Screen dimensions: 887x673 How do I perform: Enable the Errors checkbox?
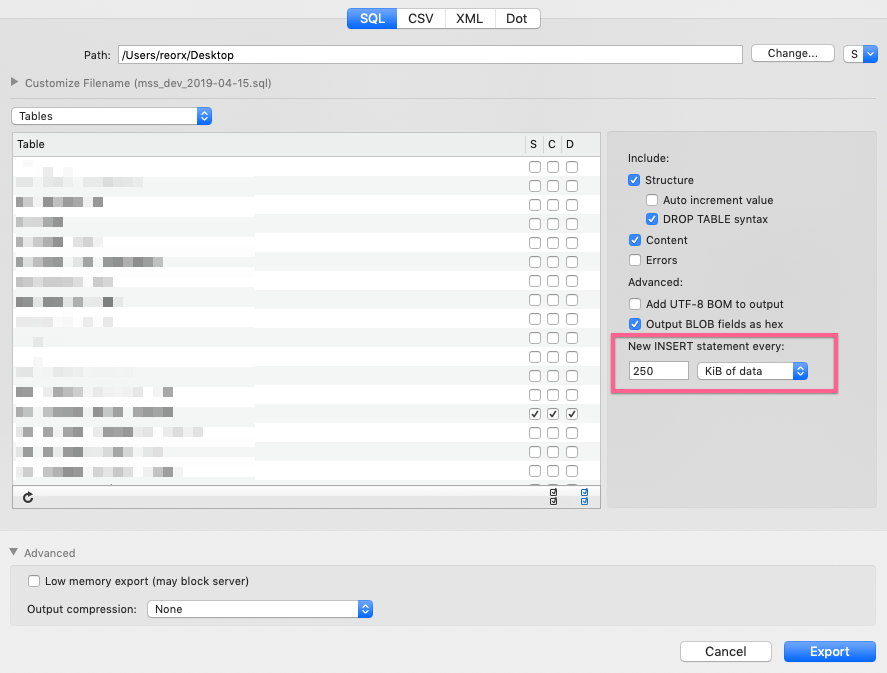(635, 260)
